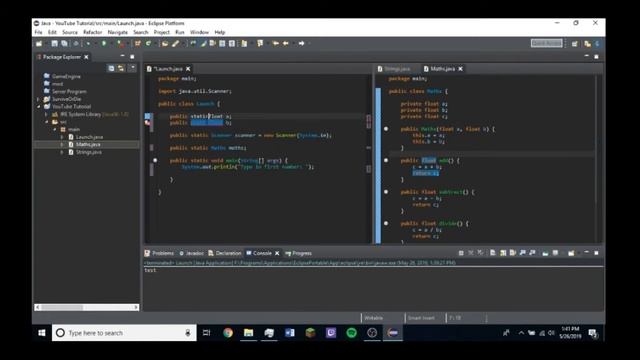Switch to the Problems tab
The width and height of the screenshot is (640, 360).
pos(159,253)
